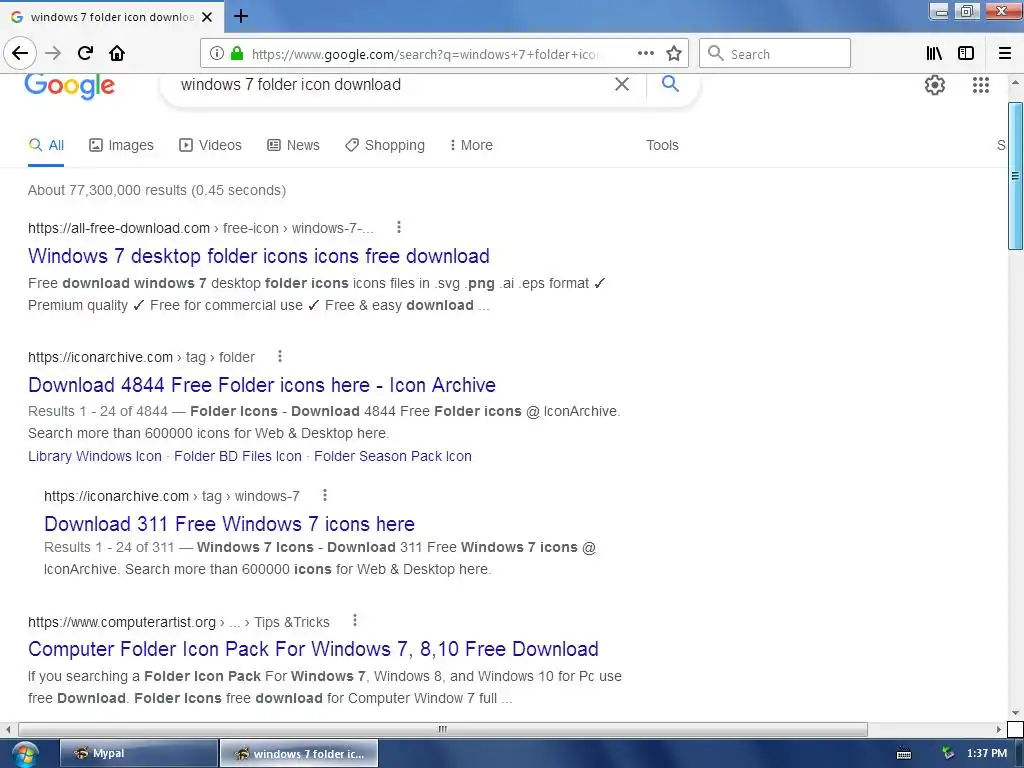Switch to the Videos tab
This screenshot has width=1024, height=768.
(x=210, y=146)
